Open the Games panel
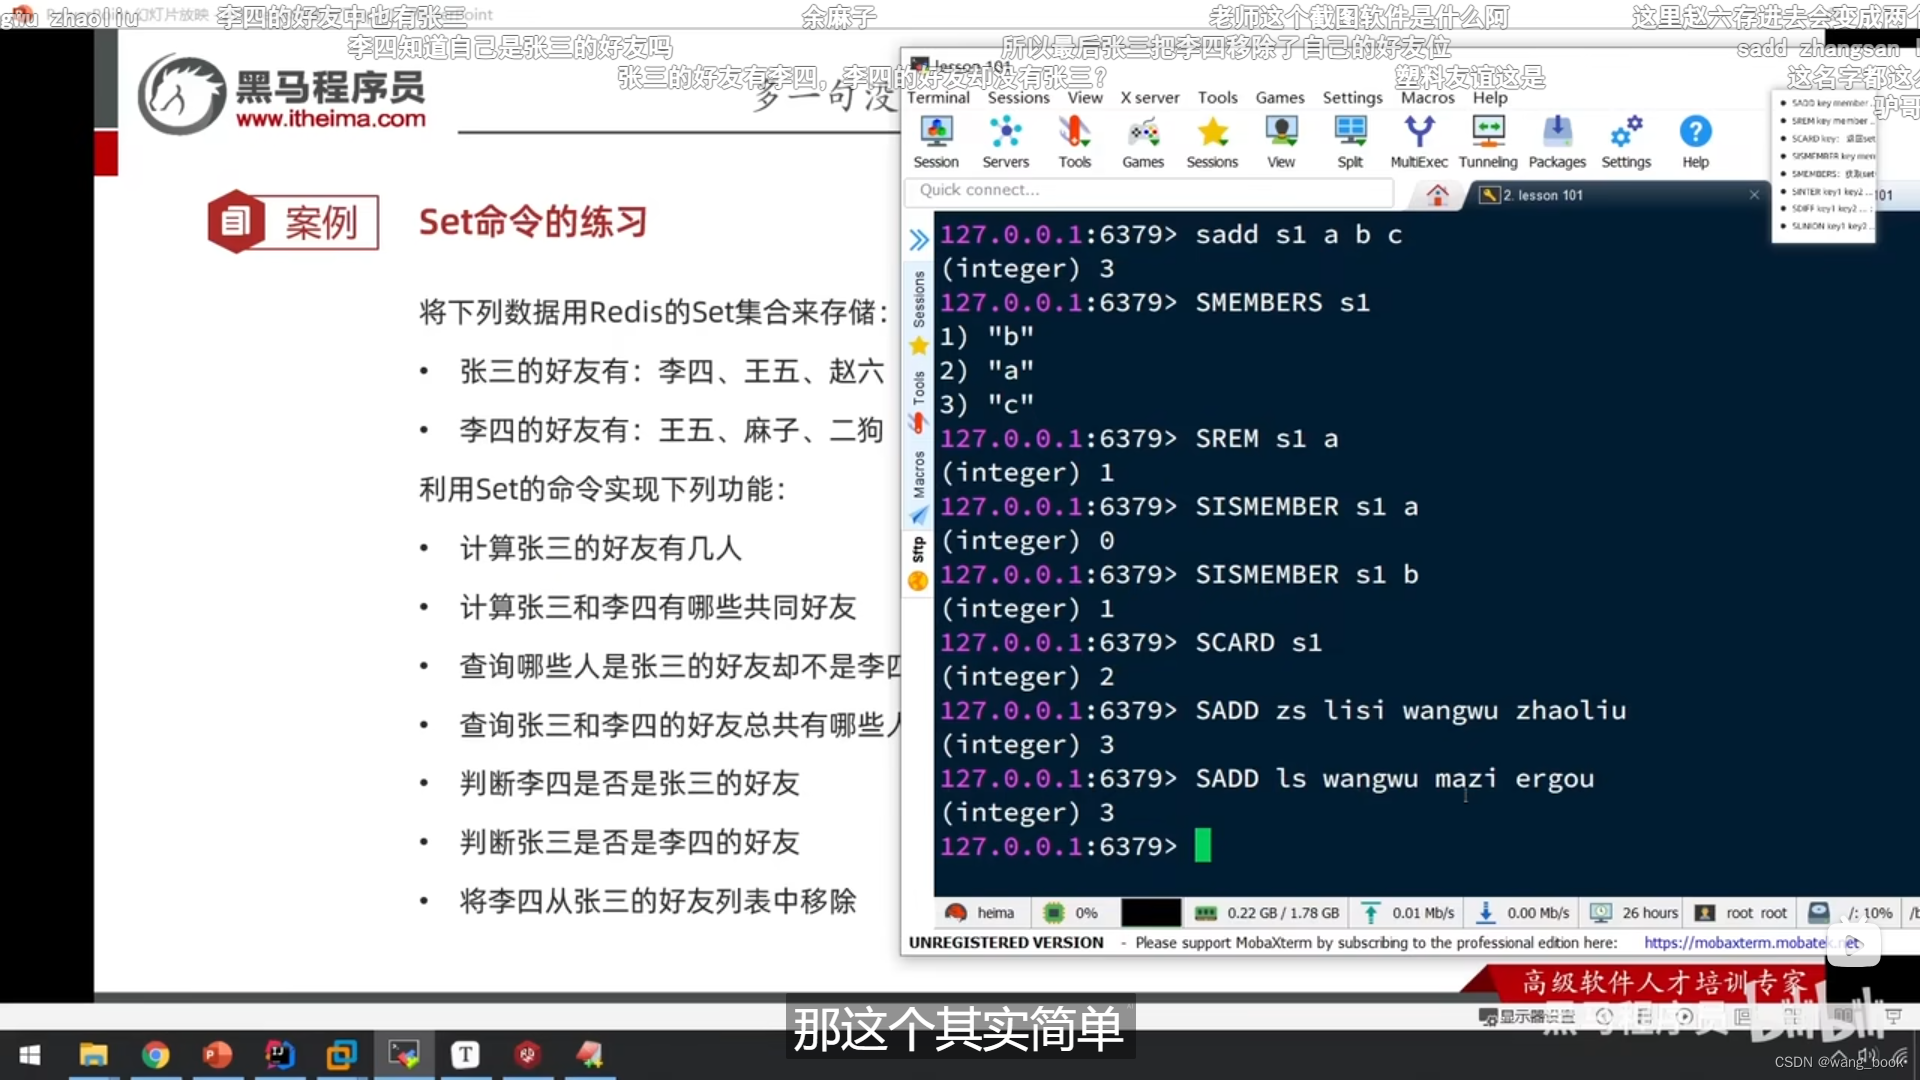This screenshot has width=1920, height=1080. tap(1143, 140)
